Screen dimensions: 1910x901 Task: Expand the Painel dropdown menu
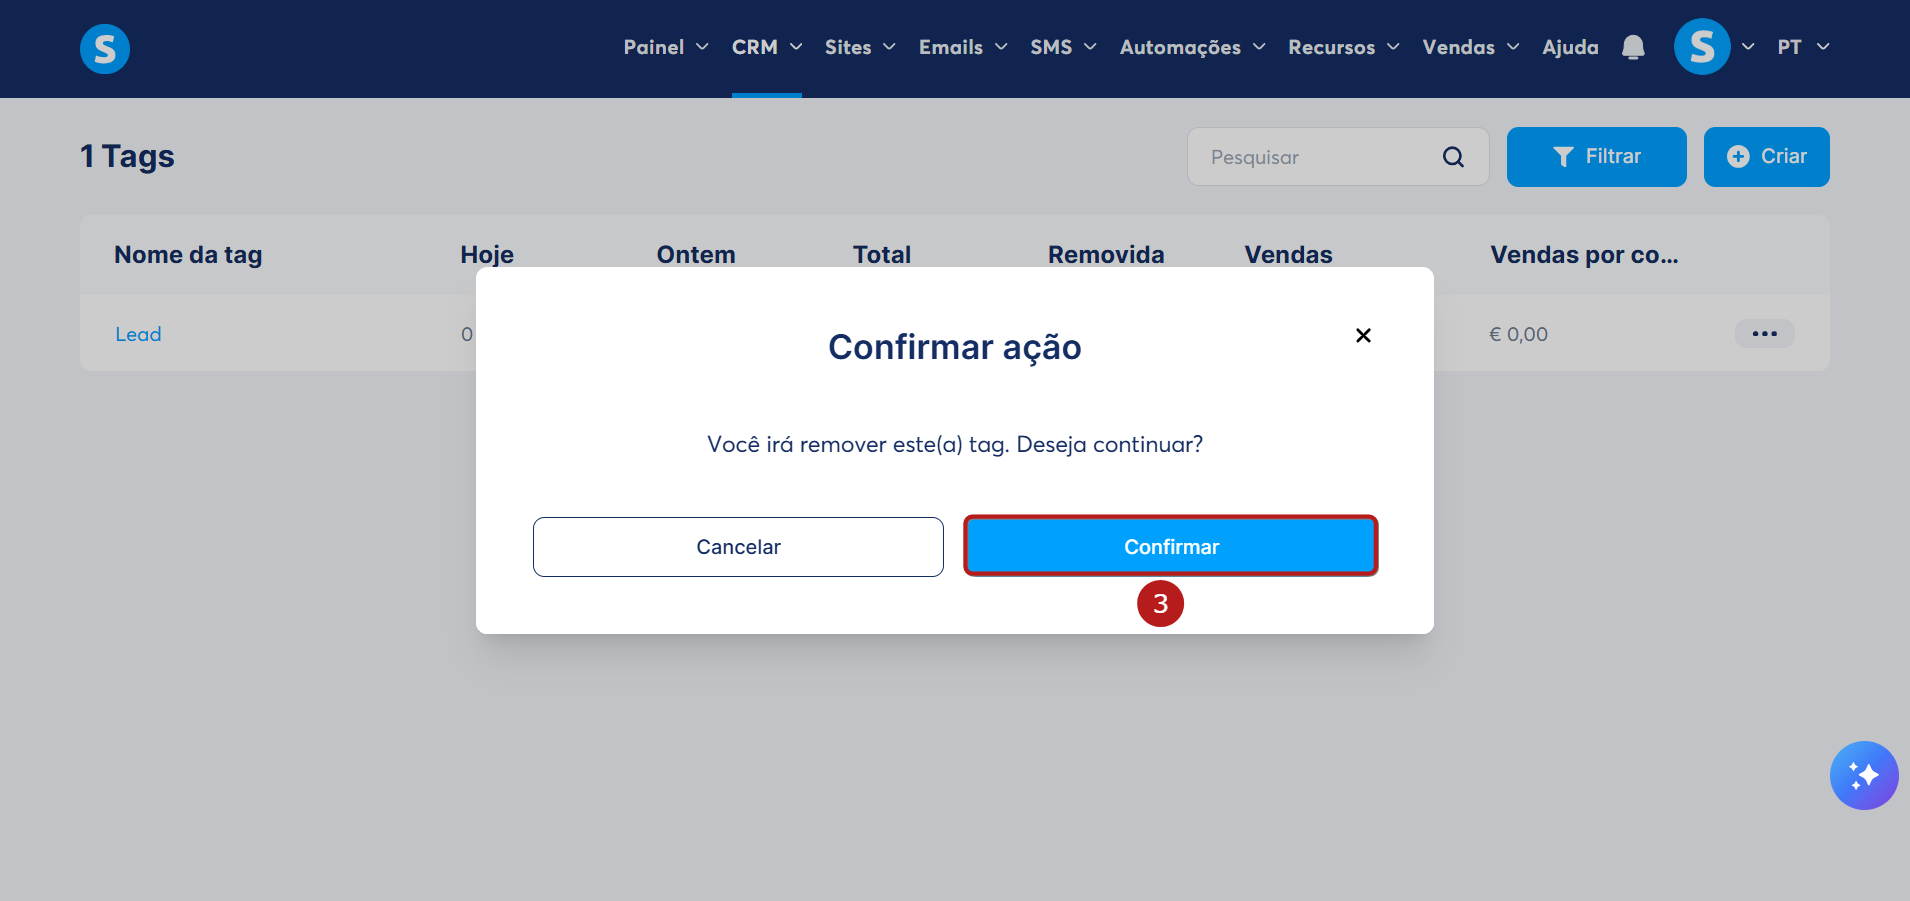click(x=666, y=47)
